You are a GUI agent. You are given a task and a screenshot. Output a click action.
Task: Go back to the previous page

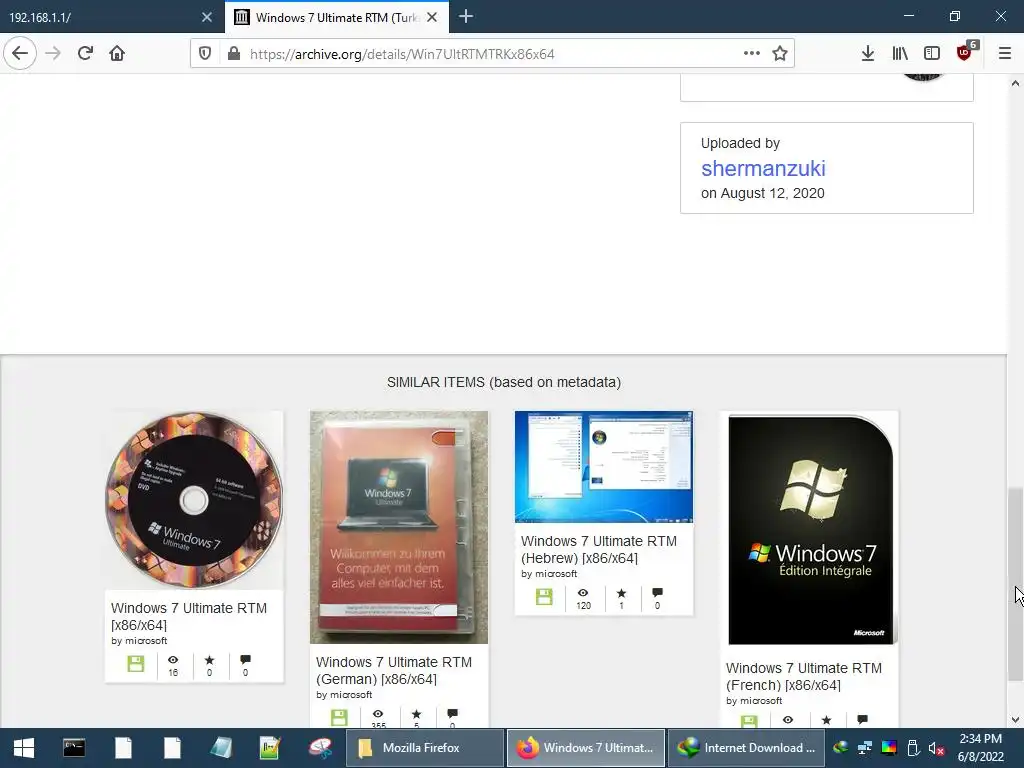(20, 53)
